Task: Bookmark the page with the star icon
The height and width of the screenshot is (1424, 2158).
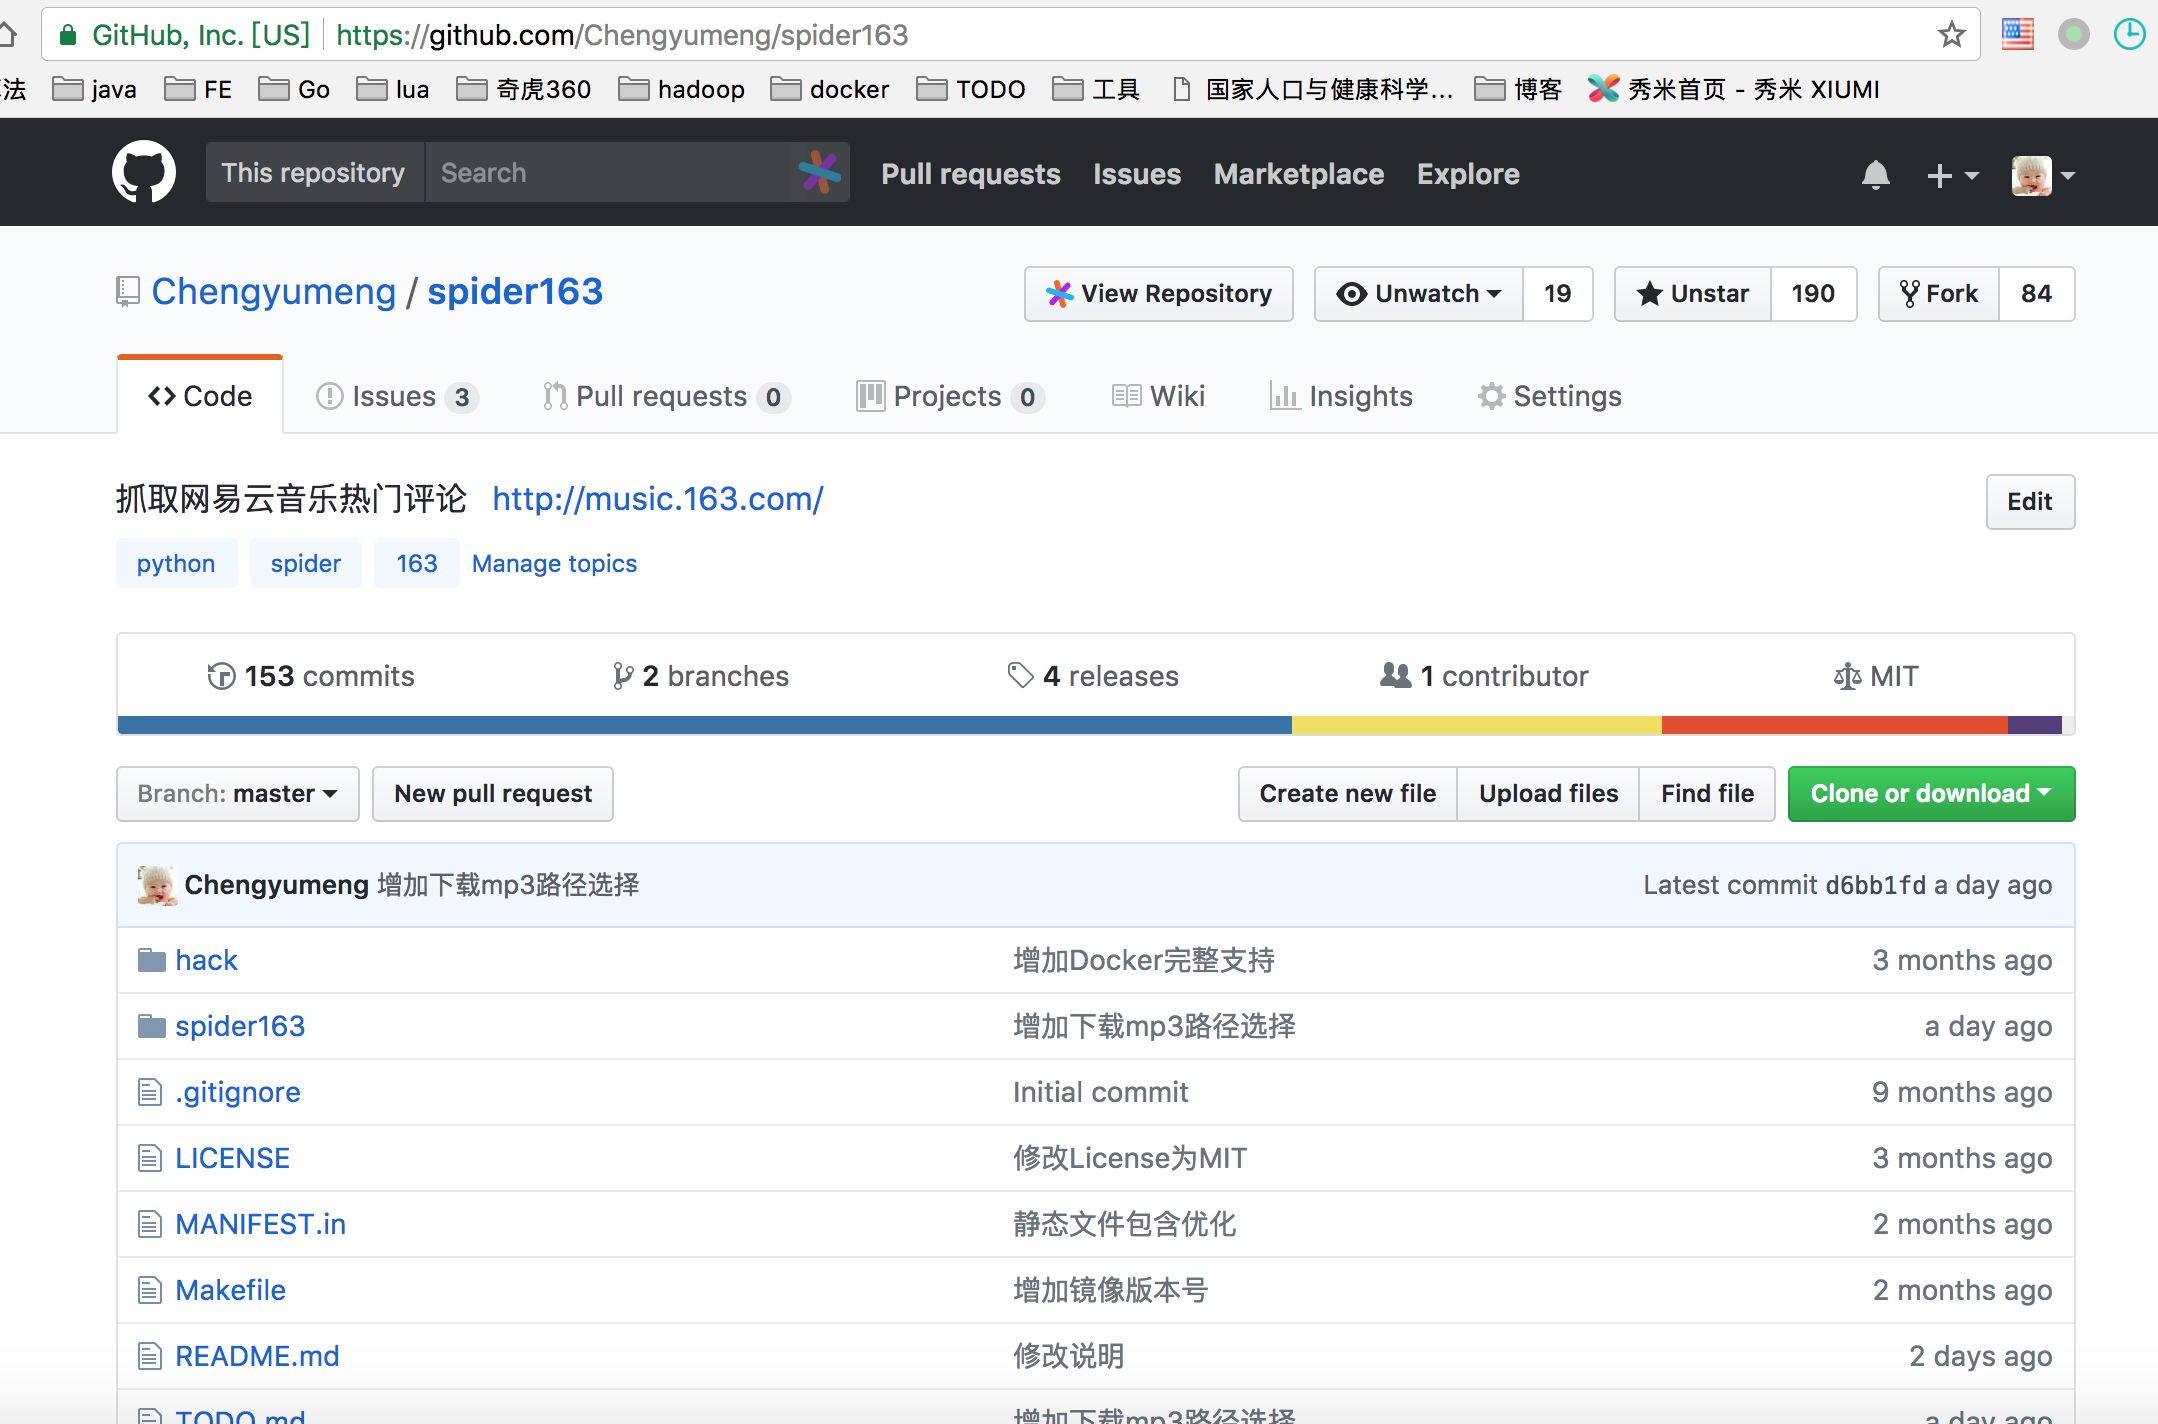Action: coord(1950,35)
